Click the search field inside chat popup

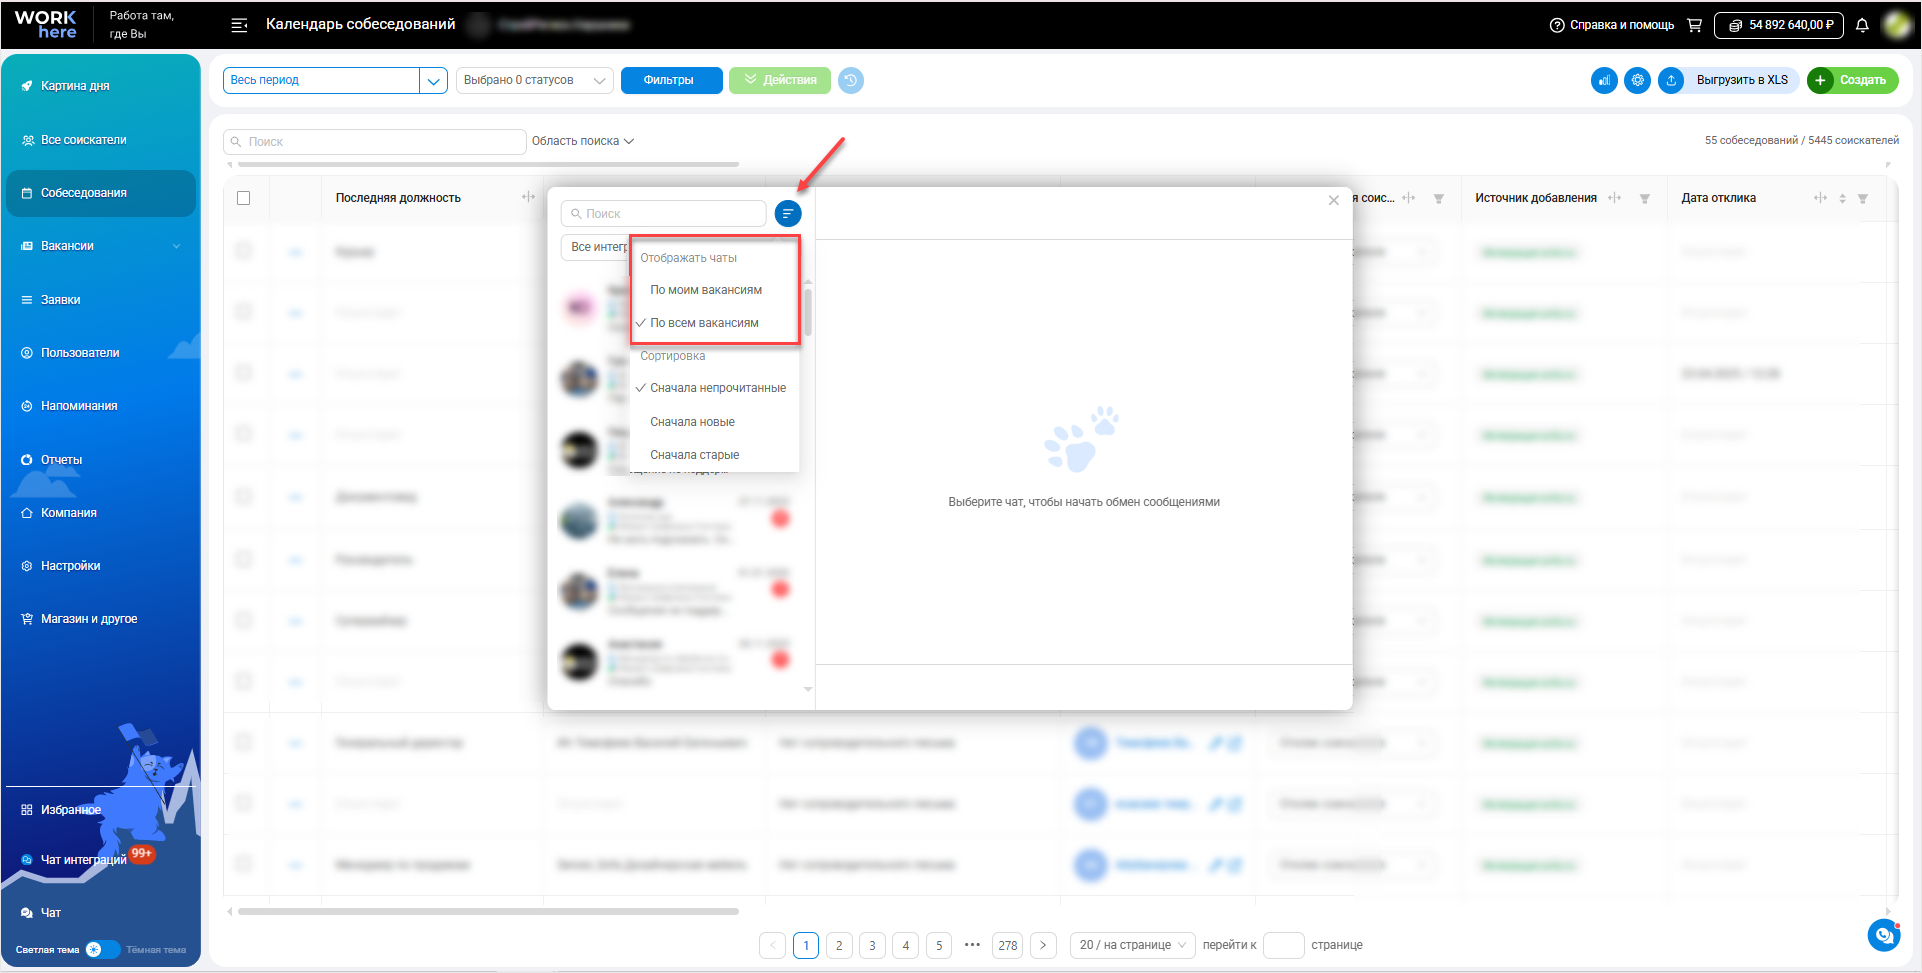pos(664,213)
